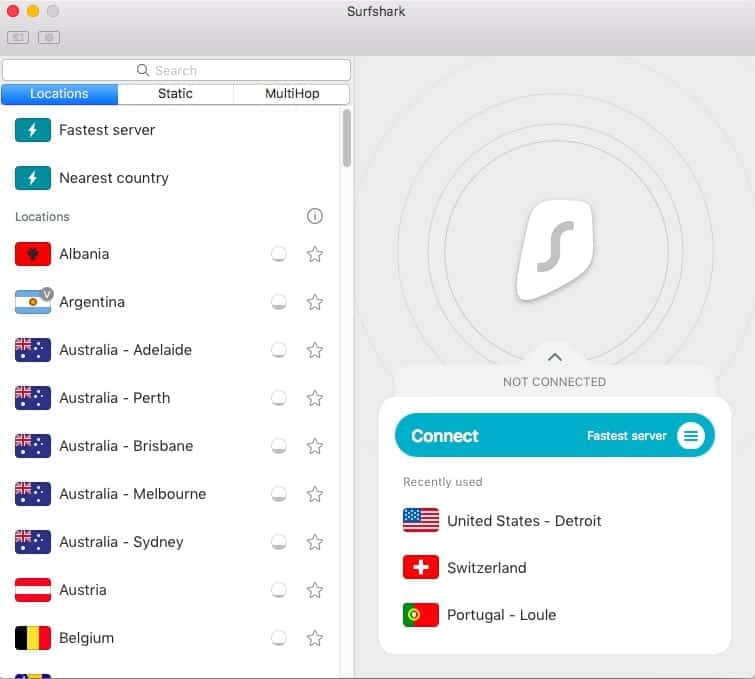Viewport: 755px width, 679px height.
Task: Star the Australia - Brisbane location
Action: (315, 446)
